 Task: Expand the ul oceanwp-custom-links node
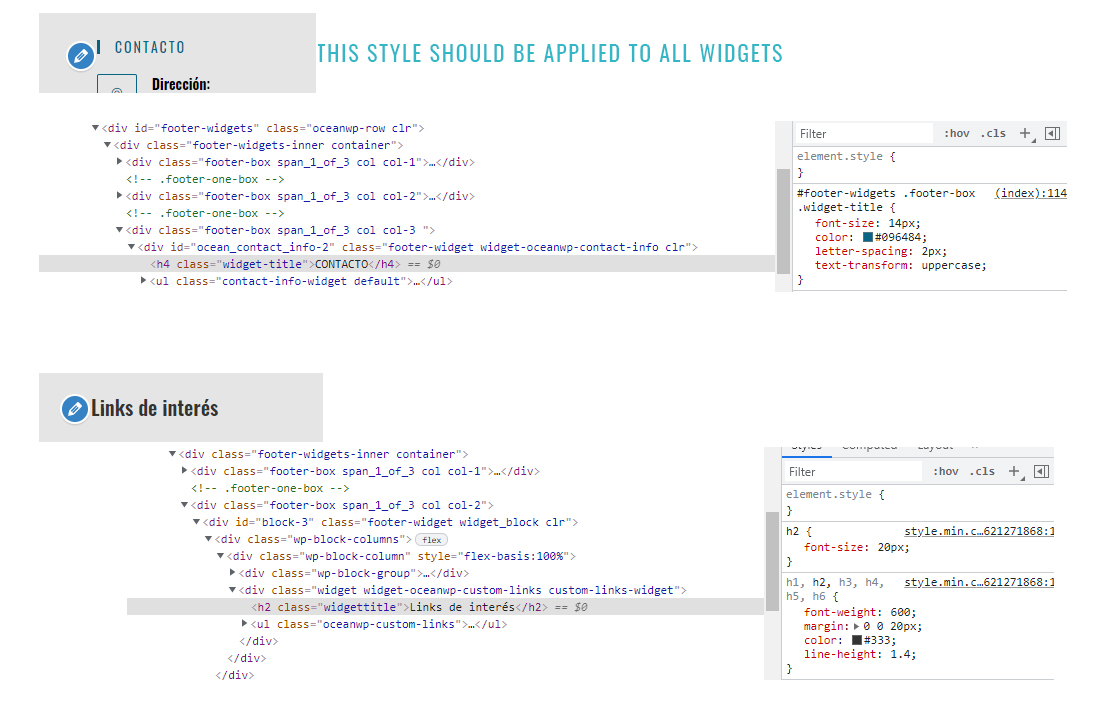pos(245,624)
